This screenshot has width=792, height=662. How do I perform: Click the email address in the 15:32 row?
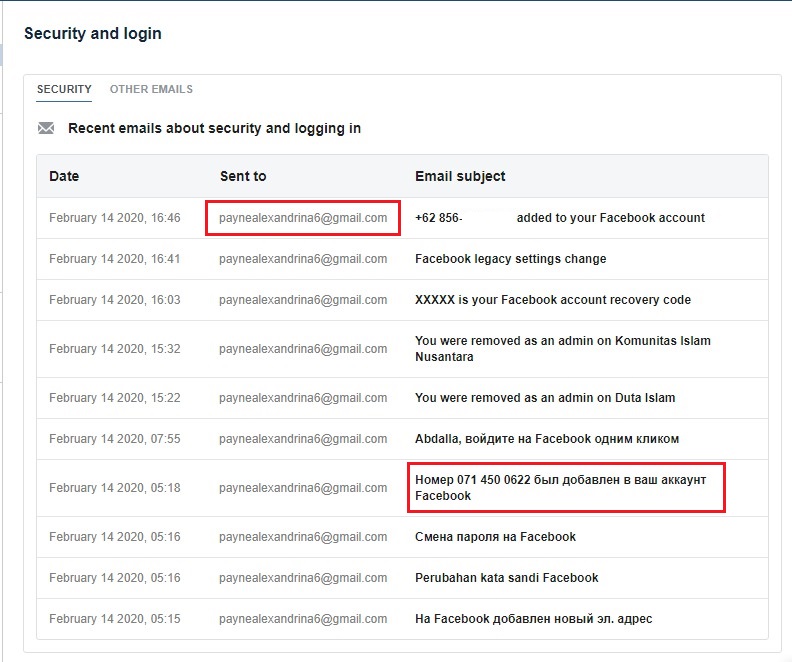pyautogui.click(x=303, y=349)
